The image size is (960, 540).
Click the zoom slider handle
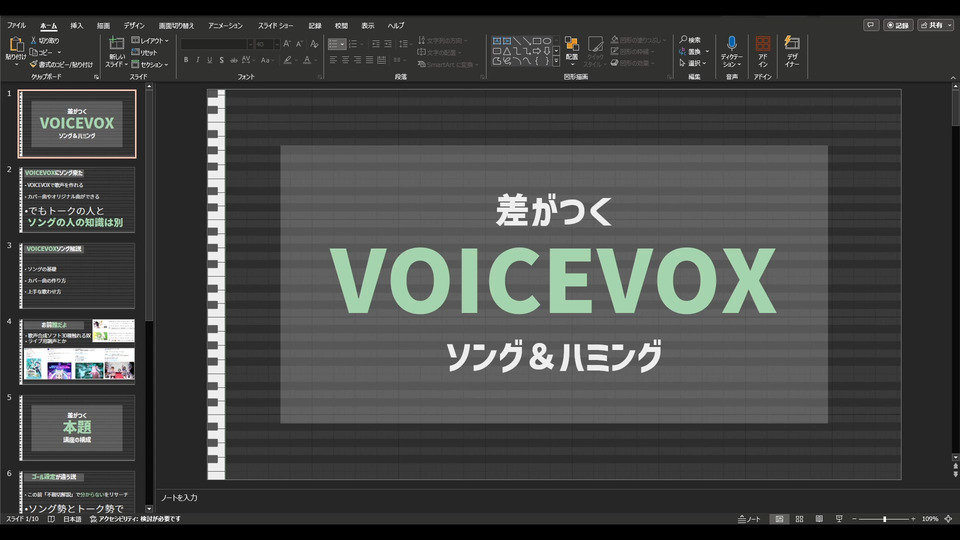884,519
